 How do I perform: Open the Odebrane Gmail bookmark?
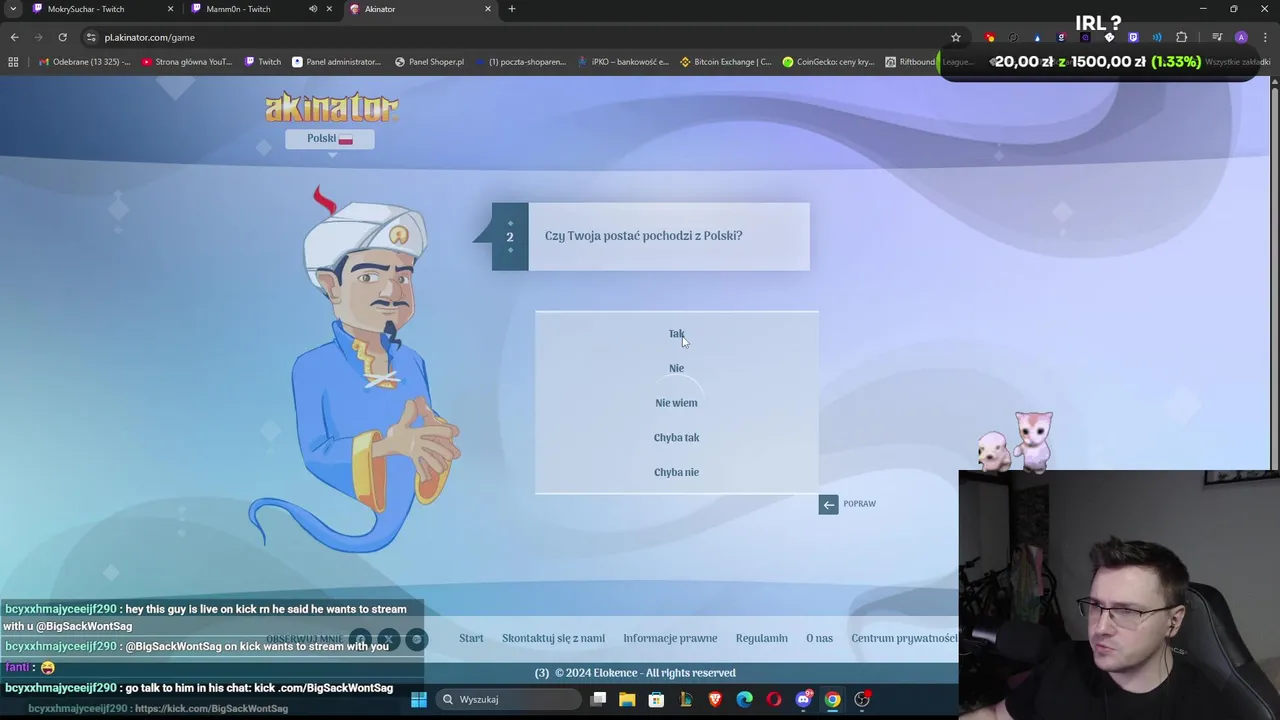(85, 62)
